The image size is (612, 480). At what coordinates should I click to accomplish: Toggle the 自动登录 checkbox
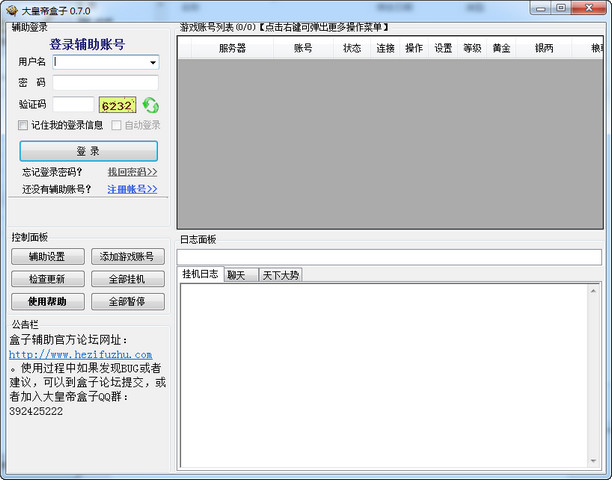click(117, 126)
